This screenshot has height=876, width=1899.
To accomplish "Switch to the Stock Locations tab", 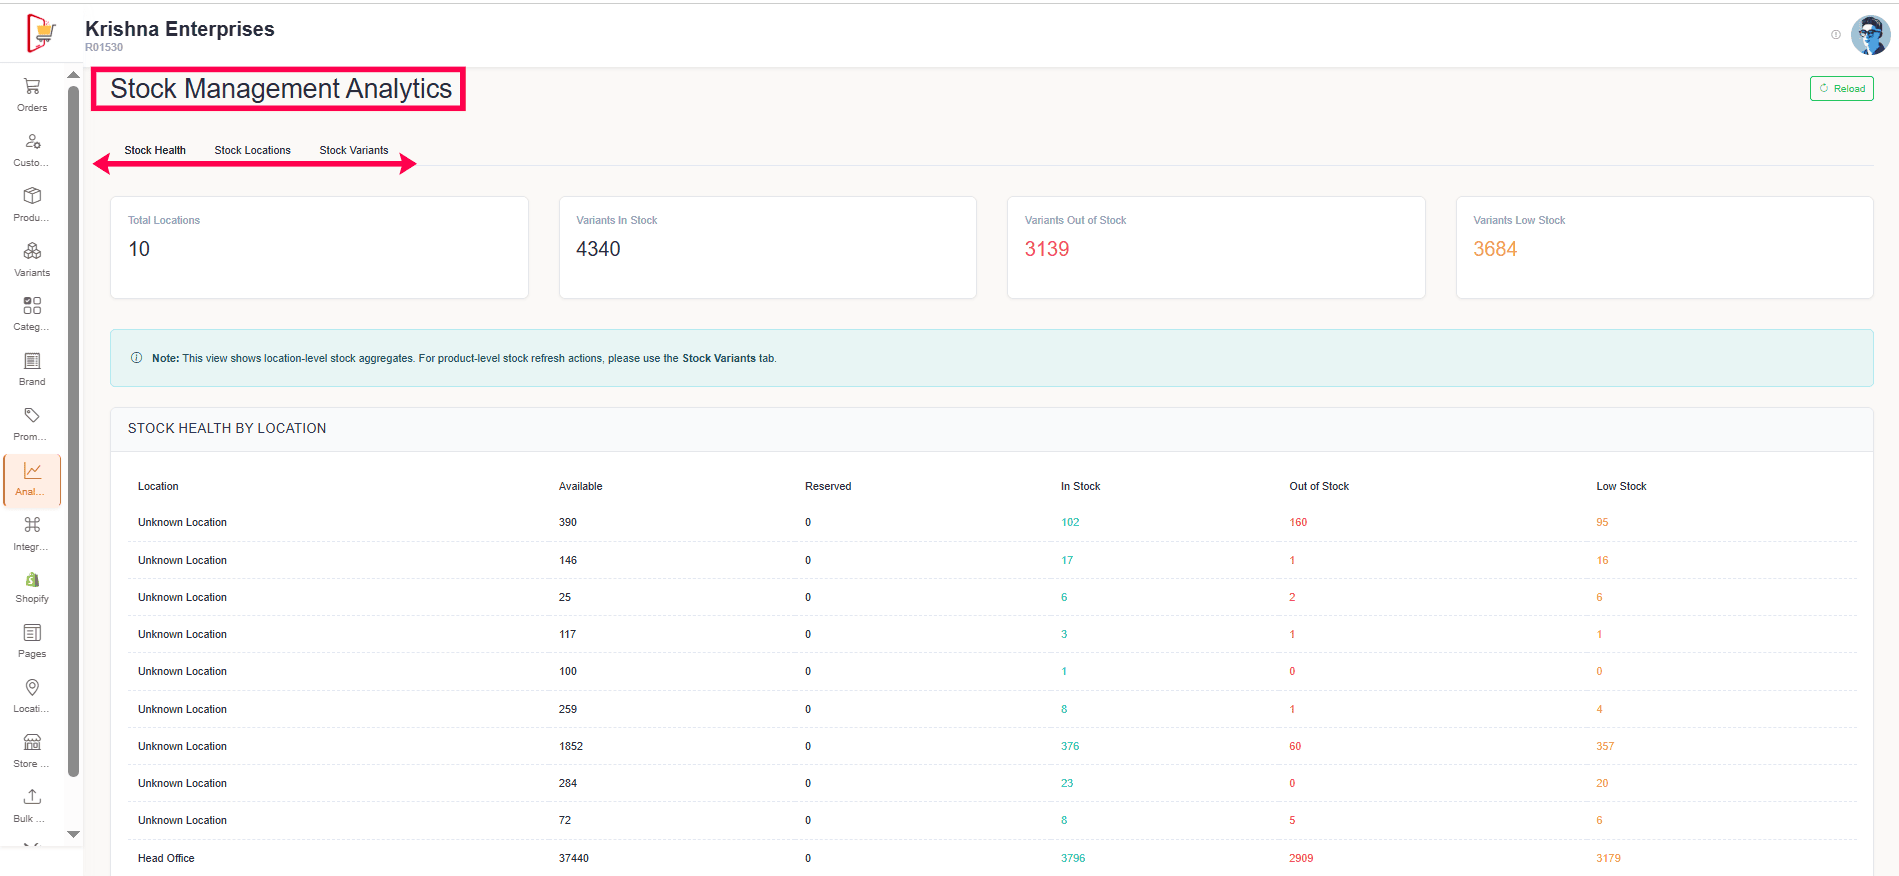I will point(252,150).
